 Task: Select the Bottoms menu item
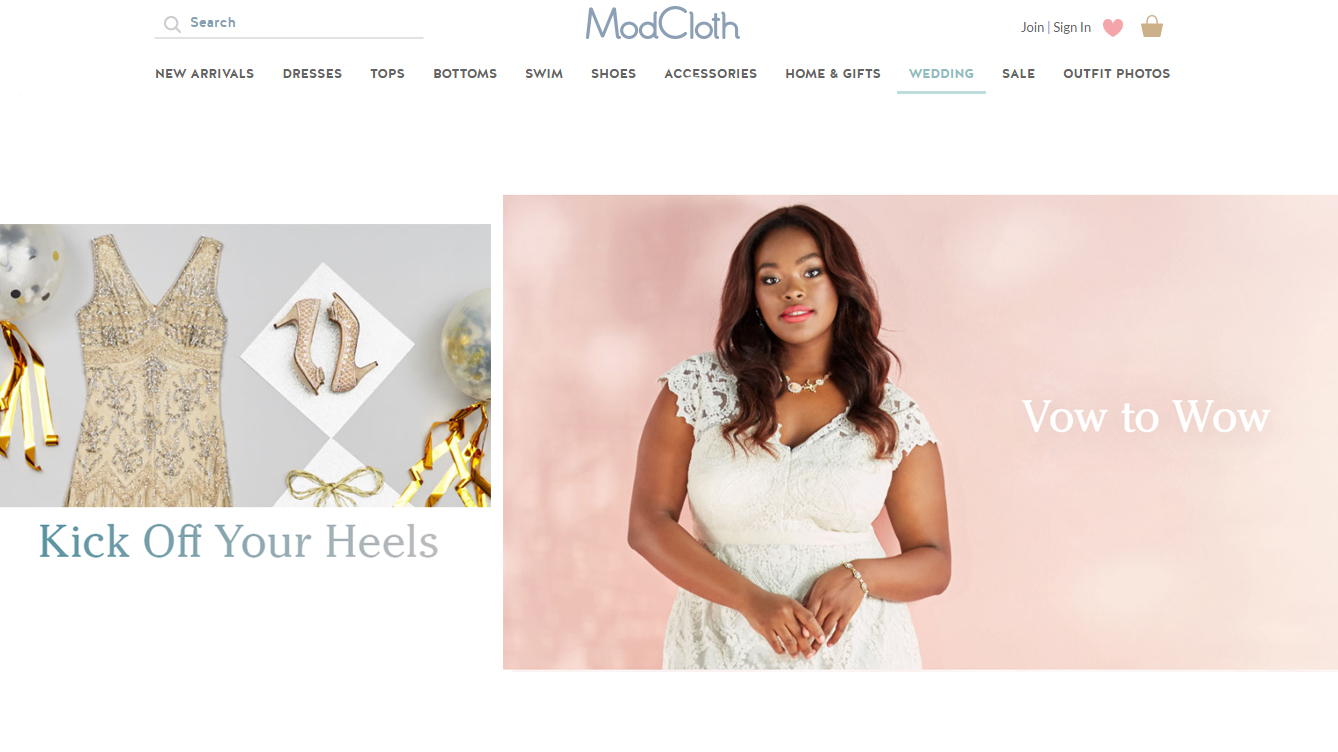click(x=465, y=74)
